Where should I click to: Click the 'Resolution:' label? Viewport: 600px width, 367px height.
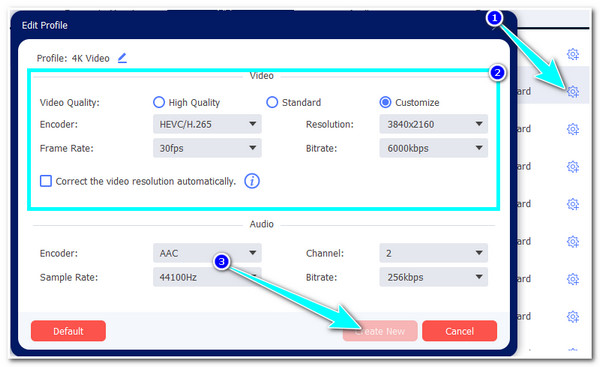click(329, 124)
